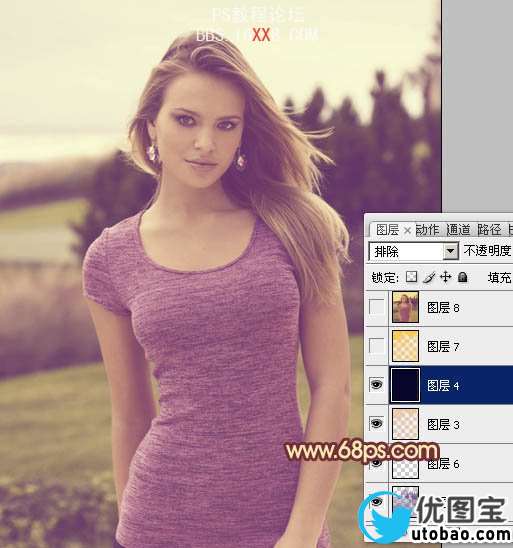Viewport: 513px width, 548px height.
Task: Switch to the 动作 tab
Action: [428, 230]
